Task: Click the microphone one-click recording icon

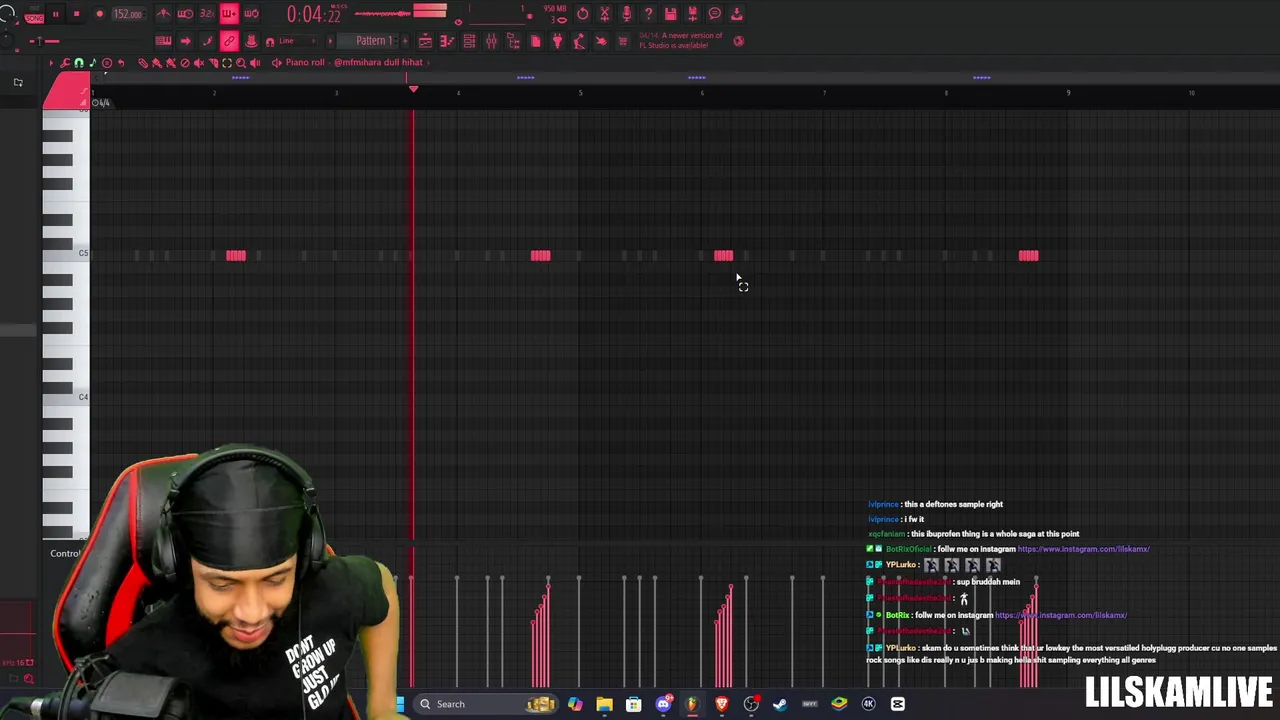Action: click(x=627, y=13)
